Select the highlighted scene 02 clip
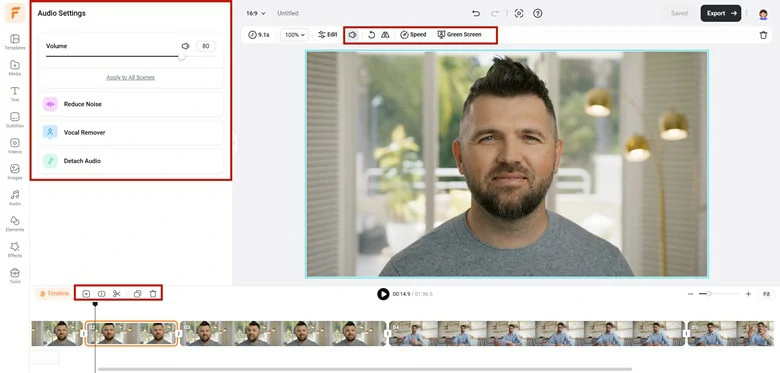The height and width of the screenshot is (373, 780). 131,333
